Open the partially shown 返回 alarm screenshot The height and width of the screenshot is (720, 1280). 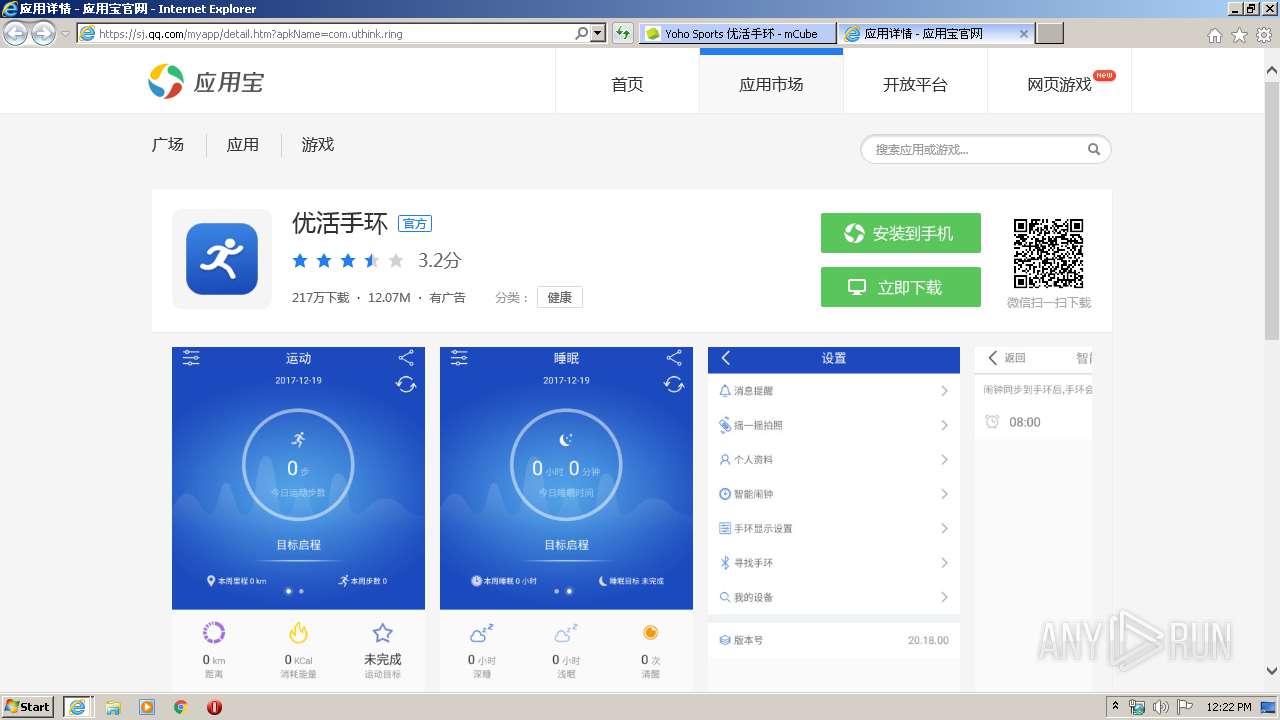(1033, 519)
